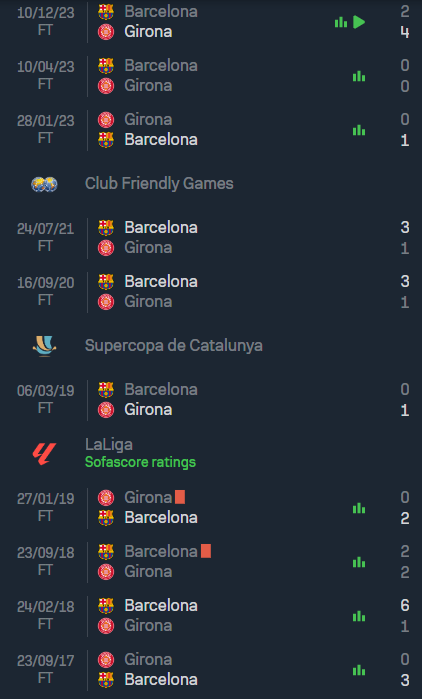Show stats icon for the 23/09/18 match
The height and width of the screenshot is (699, 422).
coord(359,562)
